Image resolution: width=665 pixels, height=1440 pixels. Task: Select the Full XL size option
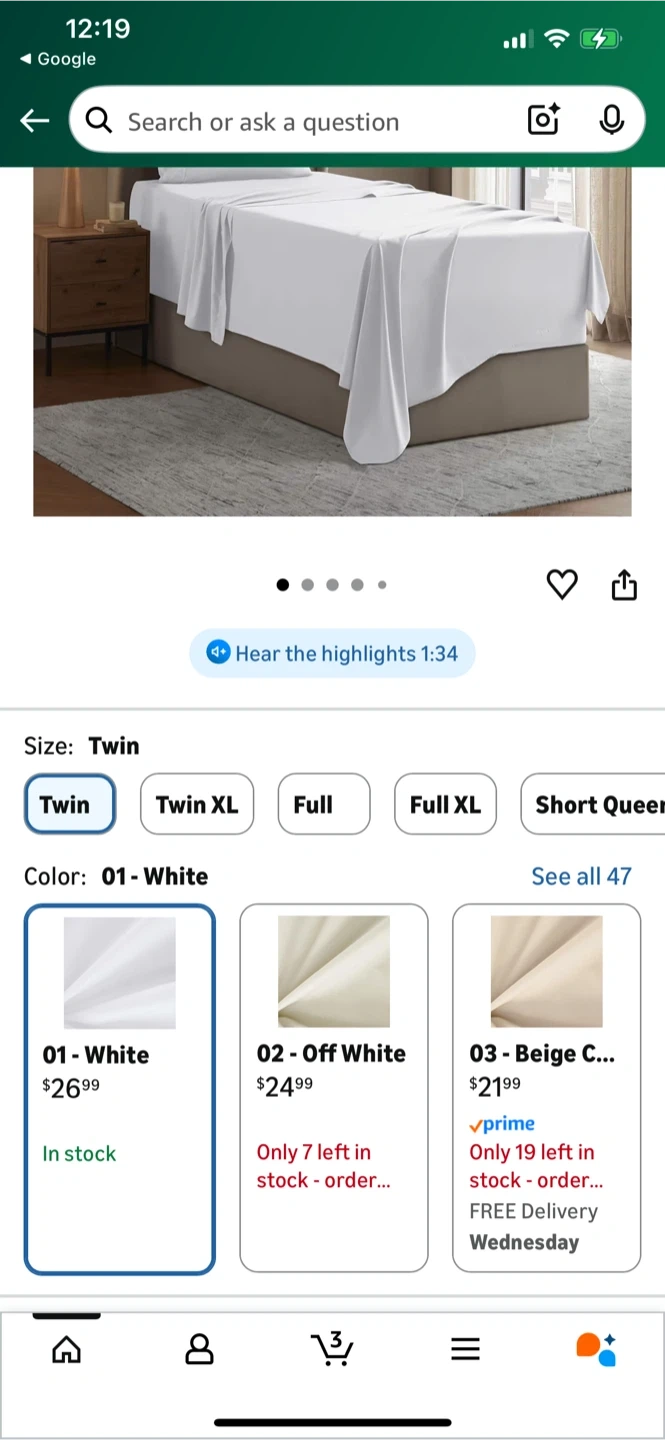pyautogui.click(x=445, y=804)
